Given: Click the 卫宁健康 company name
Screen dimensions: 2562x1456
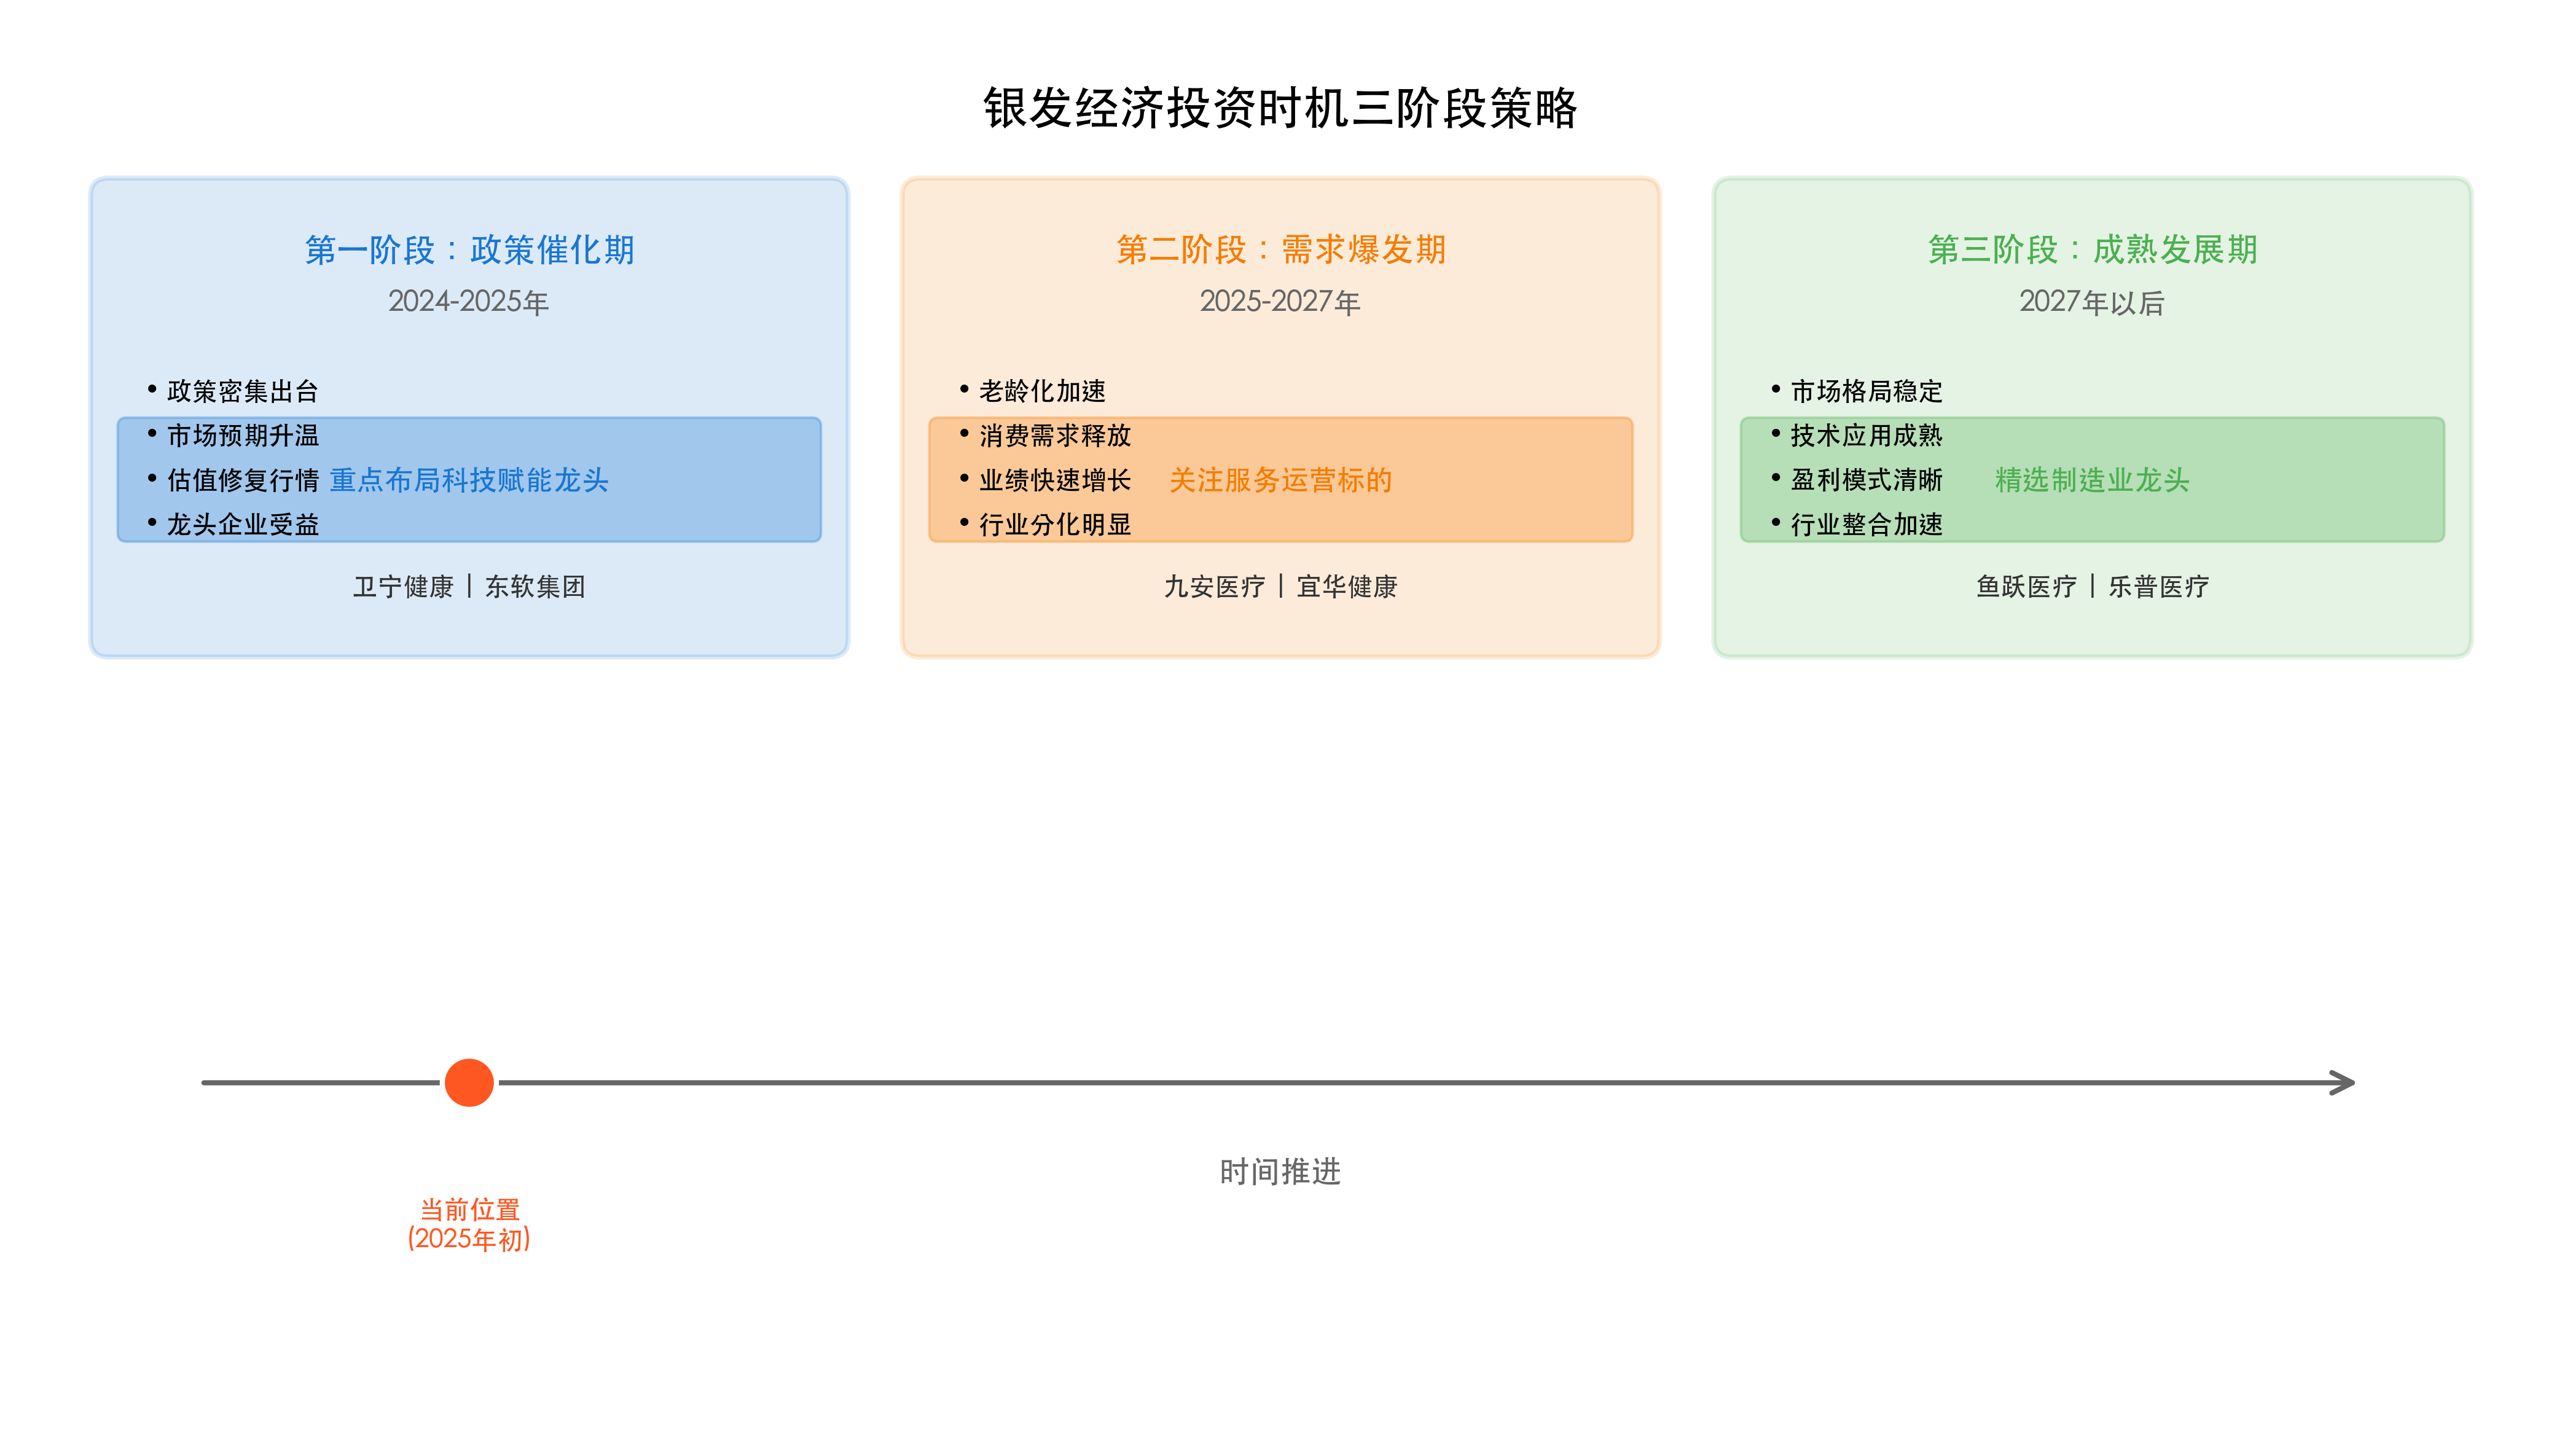Looking at the screenshot, I should pyautogui.click(x=403, y=587).
